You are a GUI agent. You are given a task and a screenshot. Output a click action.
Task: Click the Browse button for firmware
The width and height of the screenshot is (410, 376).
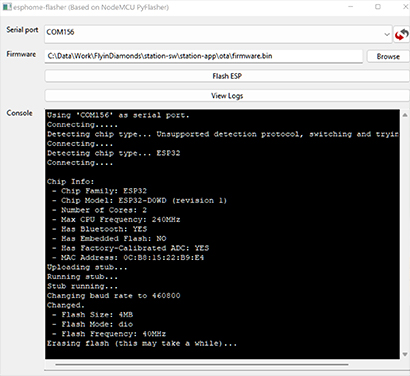point(388,56)
